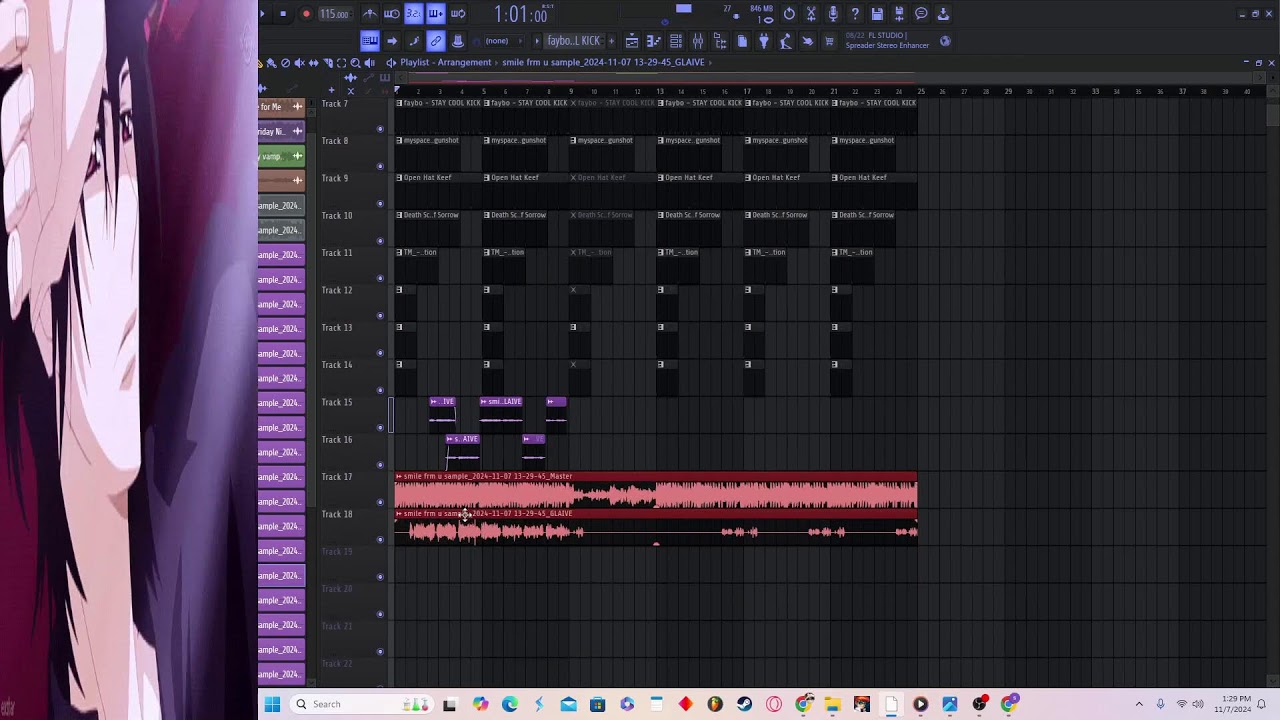
Task: Click the red record button
Action: [x=306, y=14]
